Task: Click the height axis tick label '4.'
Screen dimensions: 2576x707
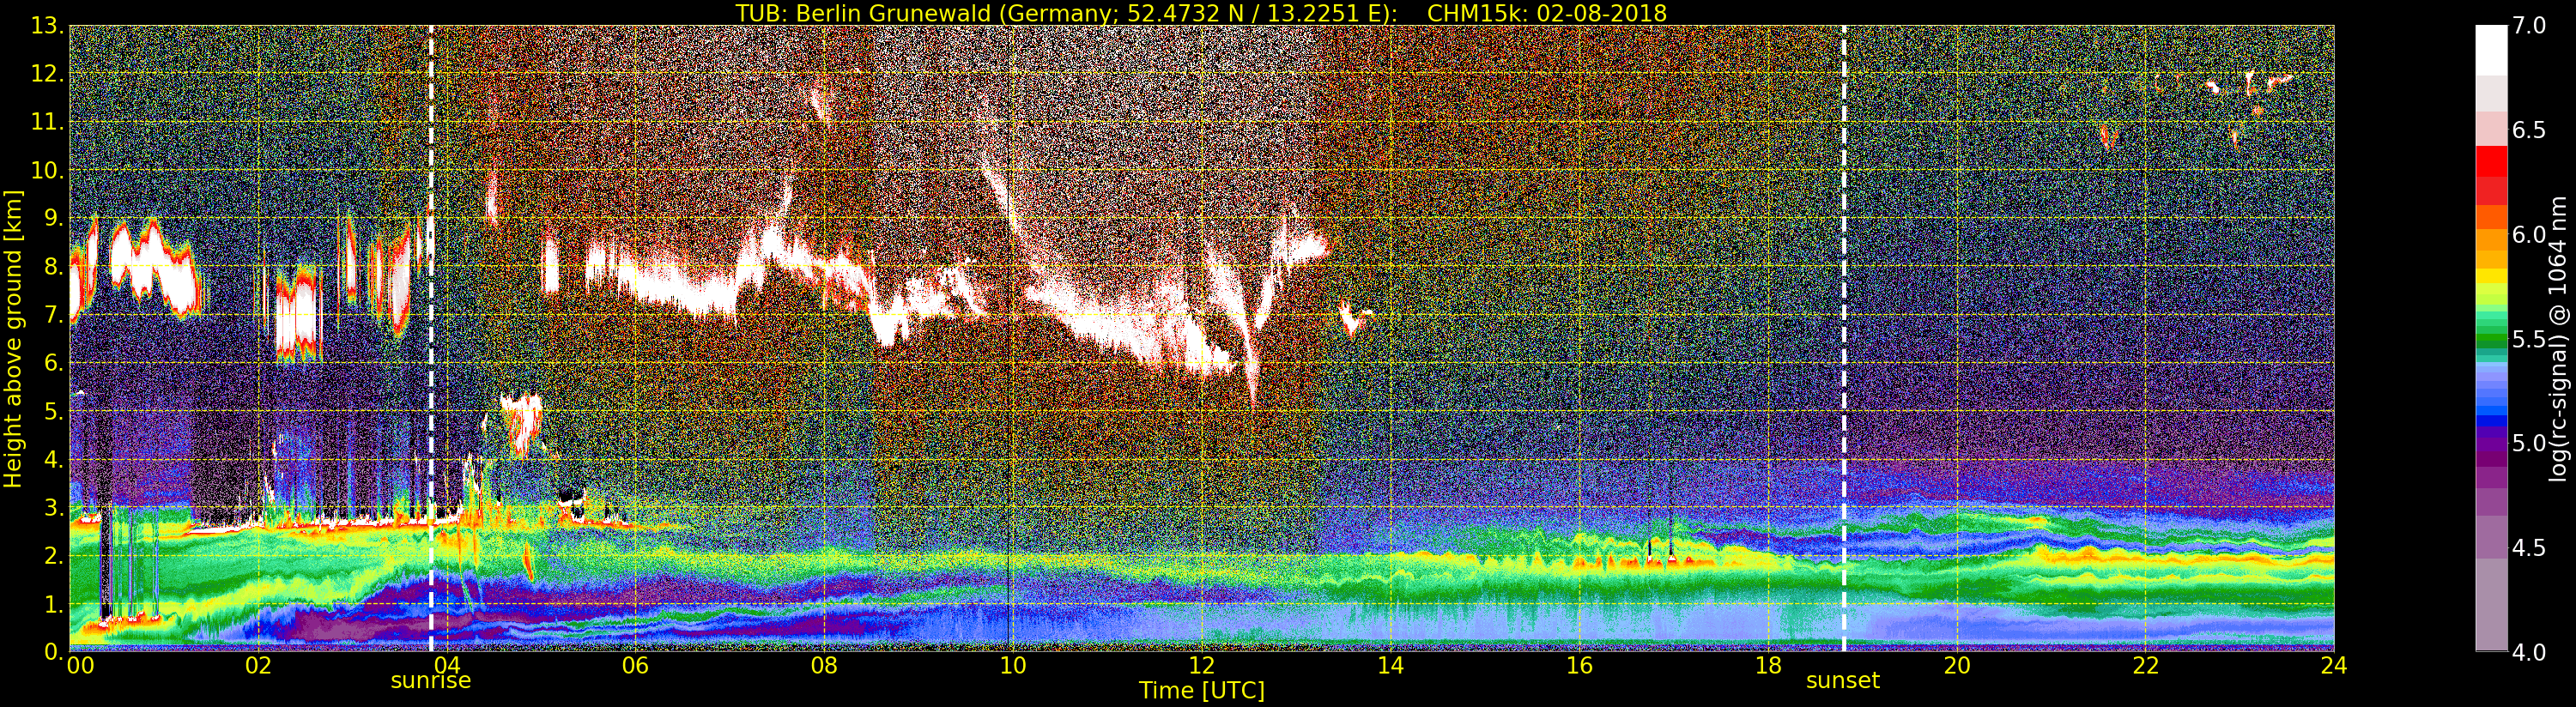Action: [x=54, y=459]
